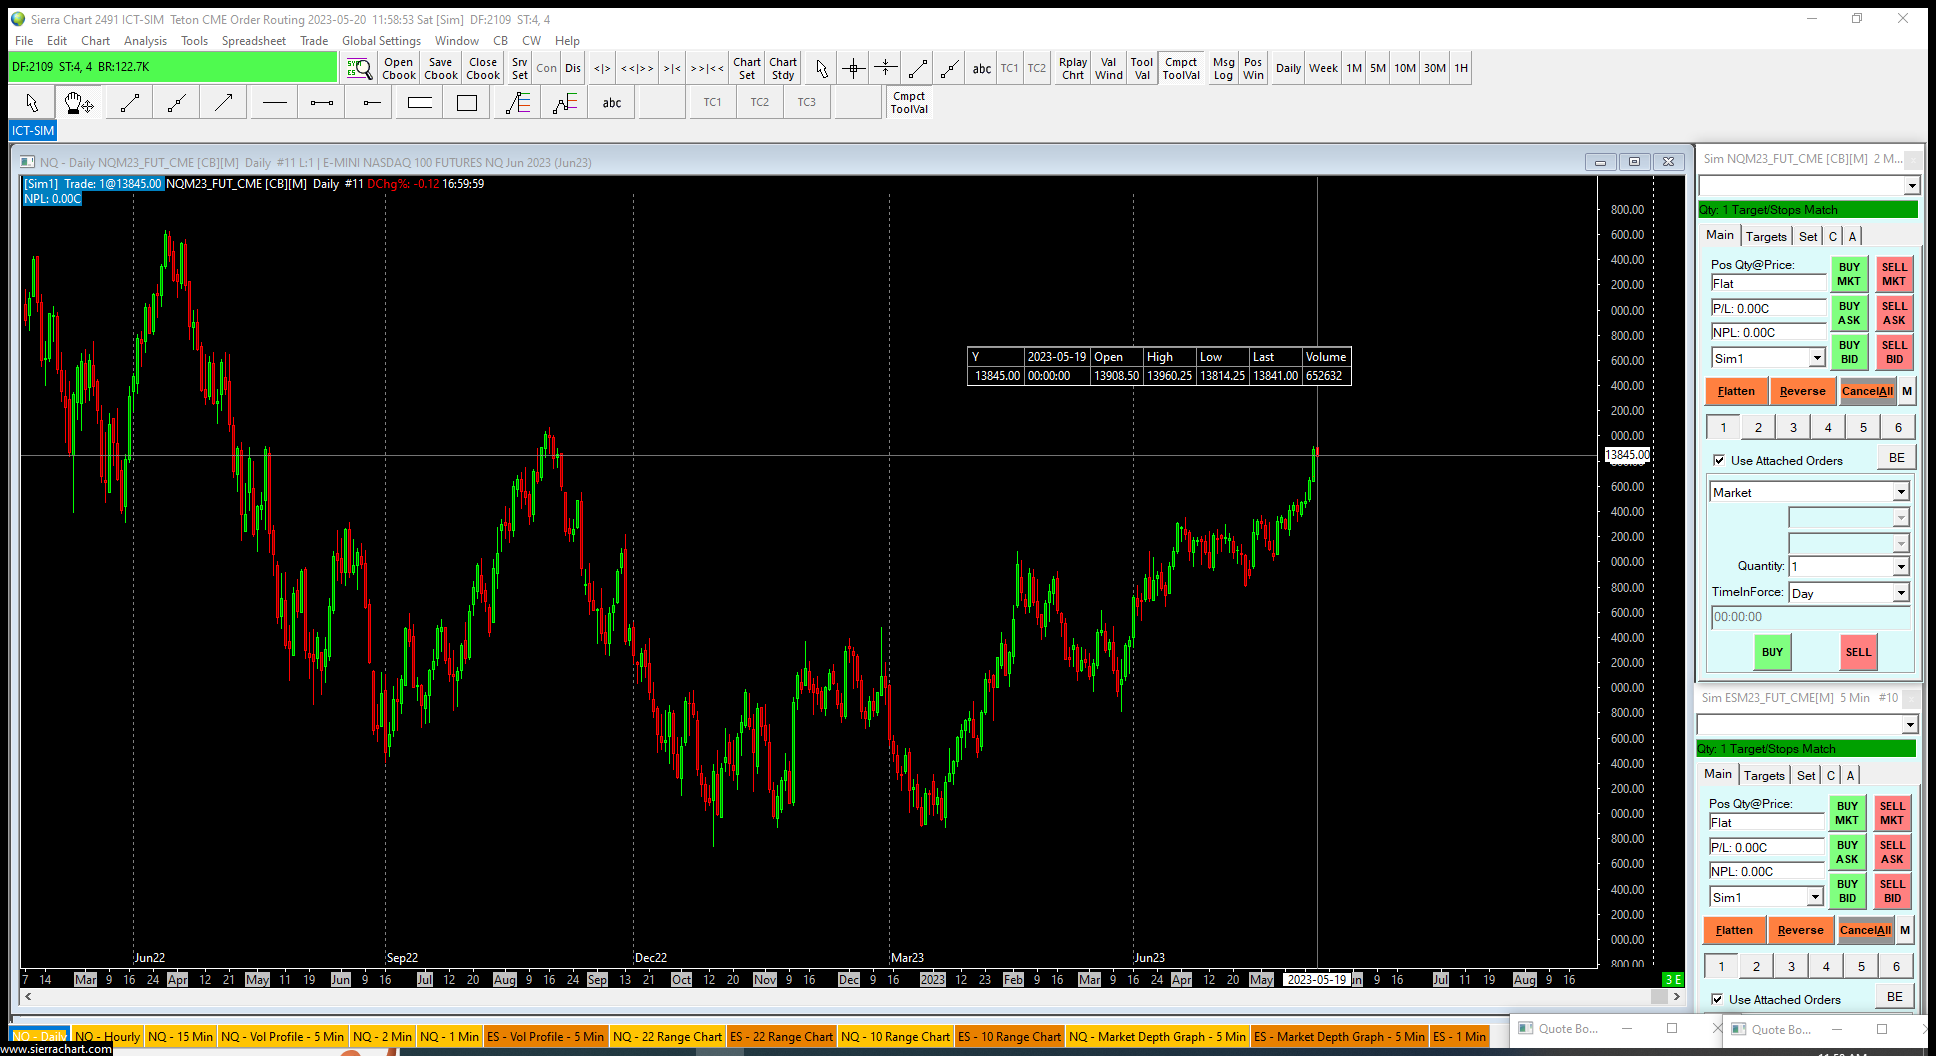Toggle Use Attached Orders in NQM23 trade window
1936x1056 pixels.
(1718, 461)
